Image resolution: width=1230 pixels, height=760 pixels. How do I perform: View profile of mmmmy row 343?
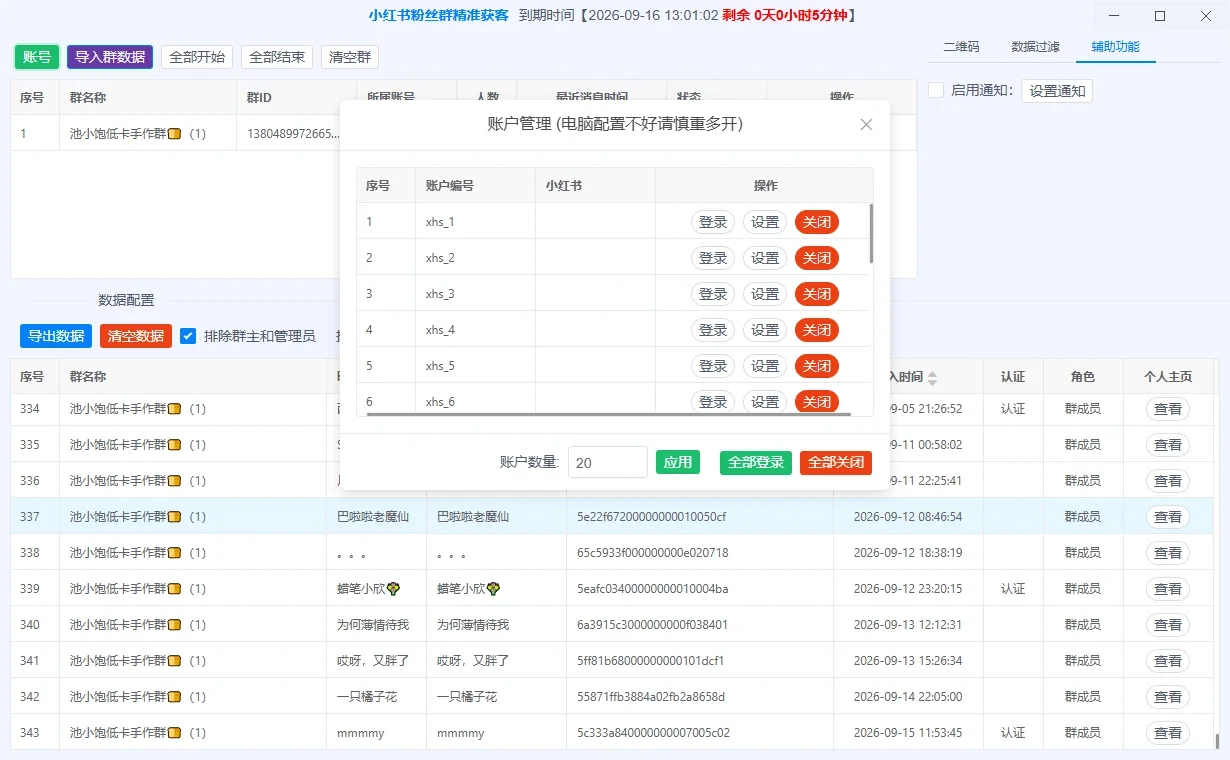(1168, 733)
